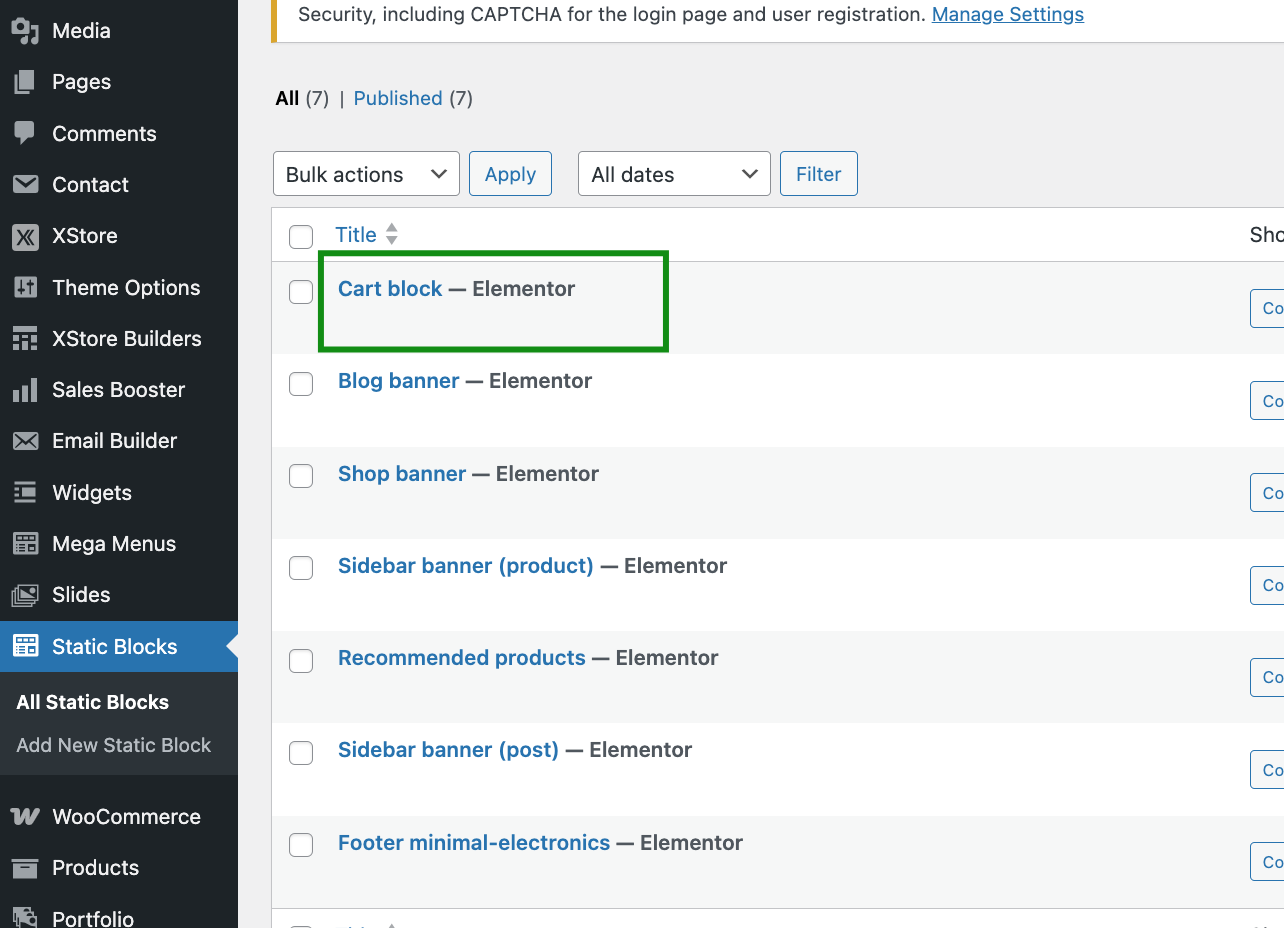Open Sidebar banner (post) title link
1284x928 pixels.
pyautogui.click(x=448, y=750)
